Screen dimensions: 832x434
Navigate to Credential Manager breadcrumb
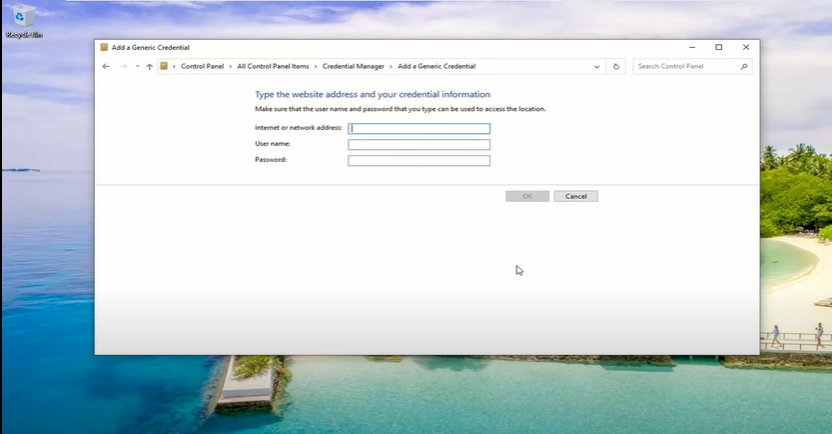pos(353,66)
